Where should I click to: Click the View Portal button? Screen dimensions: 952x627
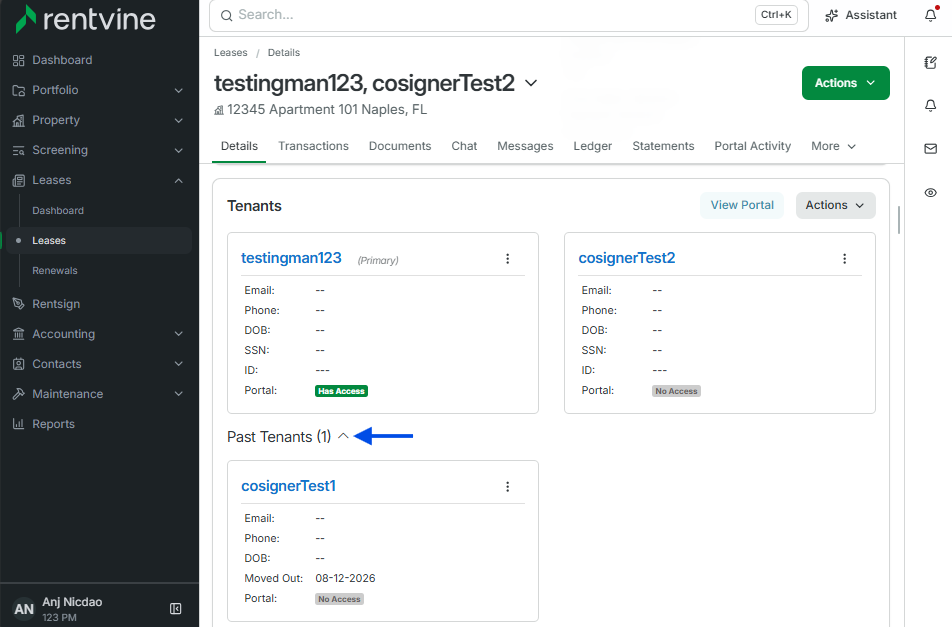742,205
